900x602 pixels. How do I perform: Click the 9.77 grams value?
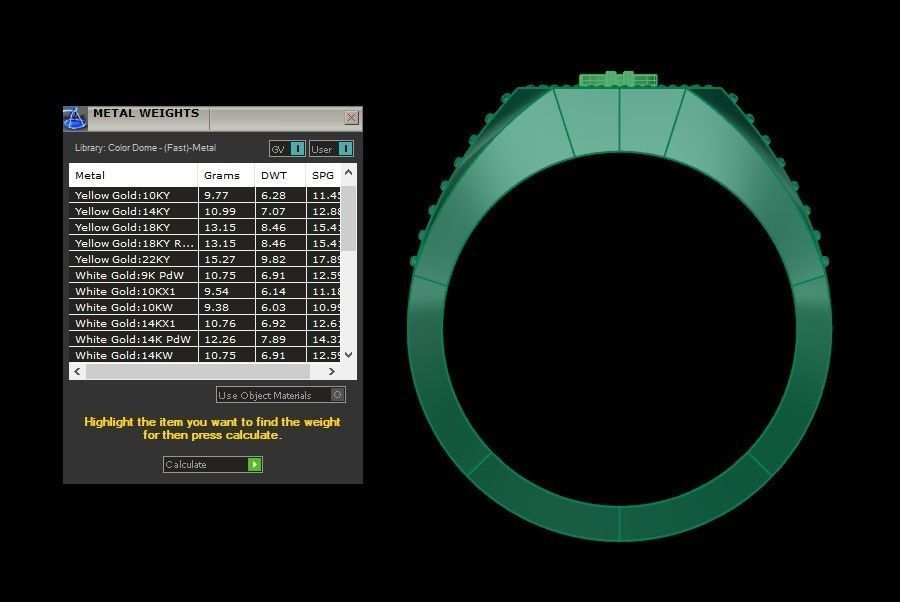point(216,195)
